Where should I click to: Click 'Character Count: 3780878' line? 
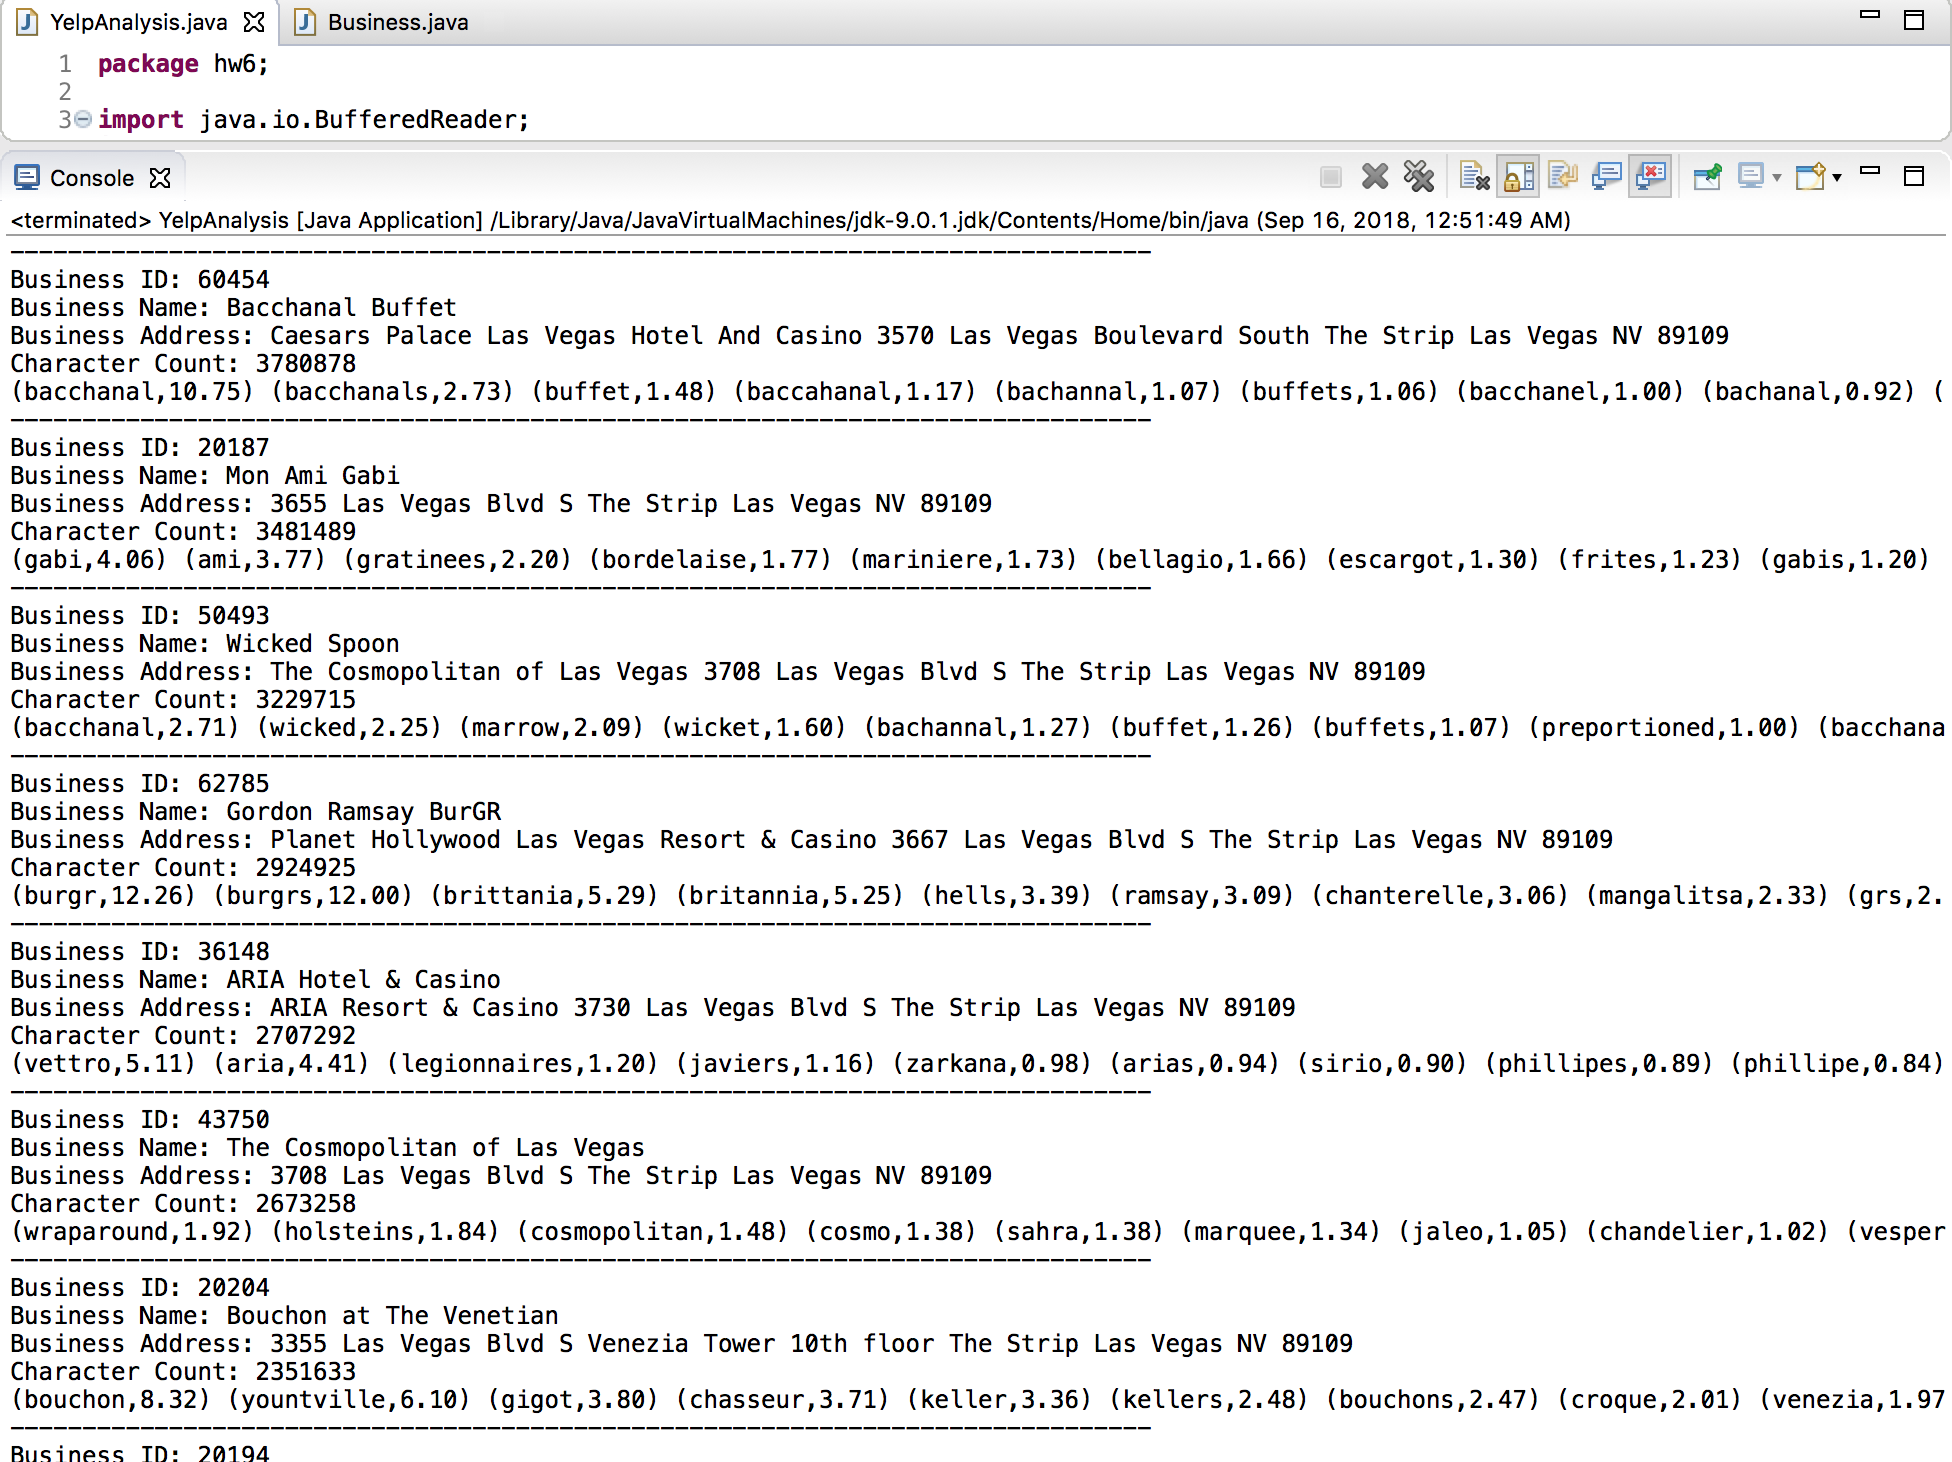183,363
